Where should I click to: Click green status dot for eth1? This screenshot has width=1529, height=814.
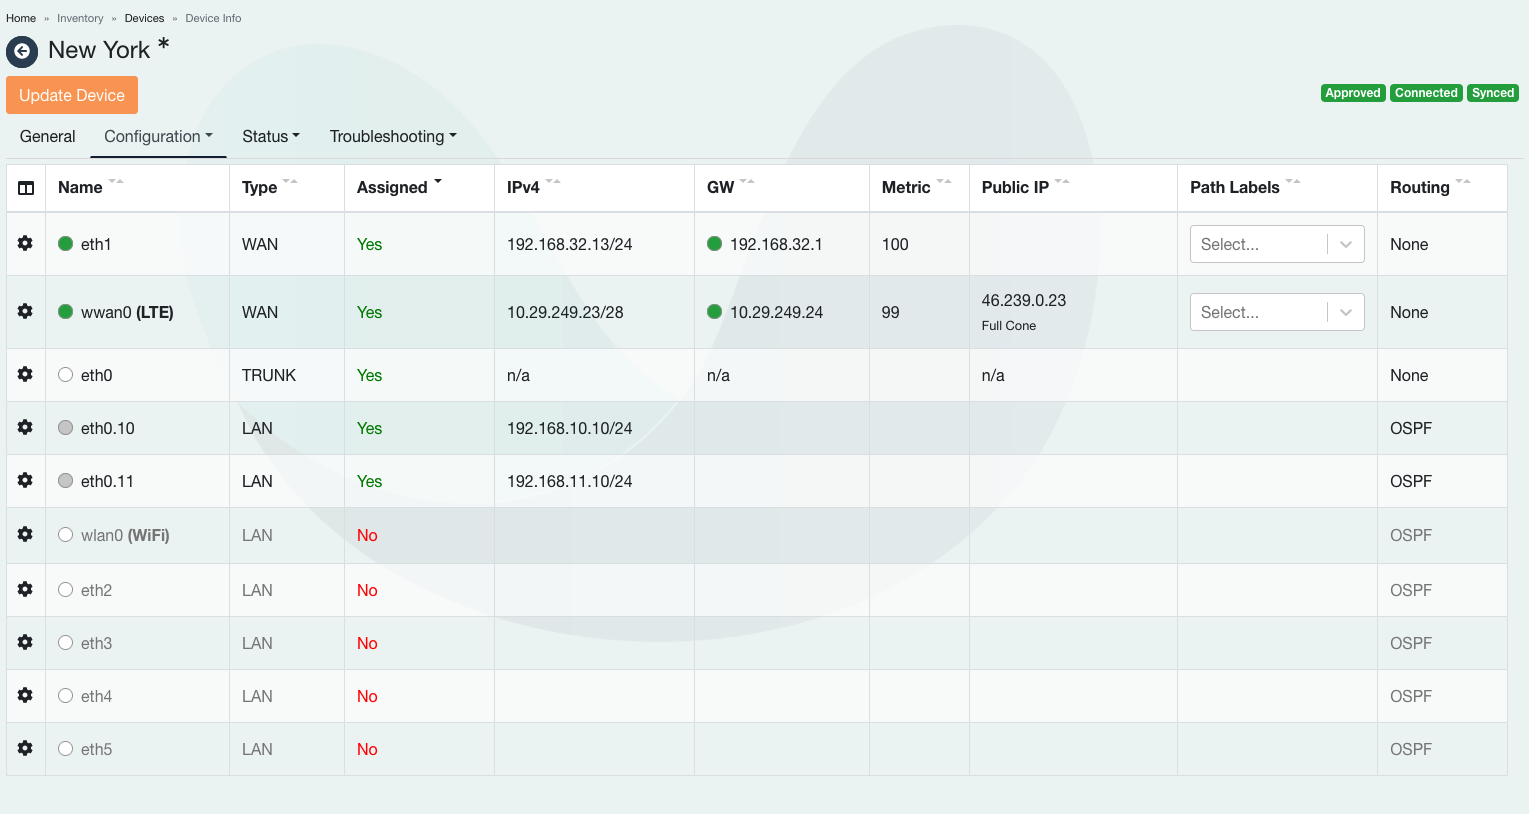point(66,244)
